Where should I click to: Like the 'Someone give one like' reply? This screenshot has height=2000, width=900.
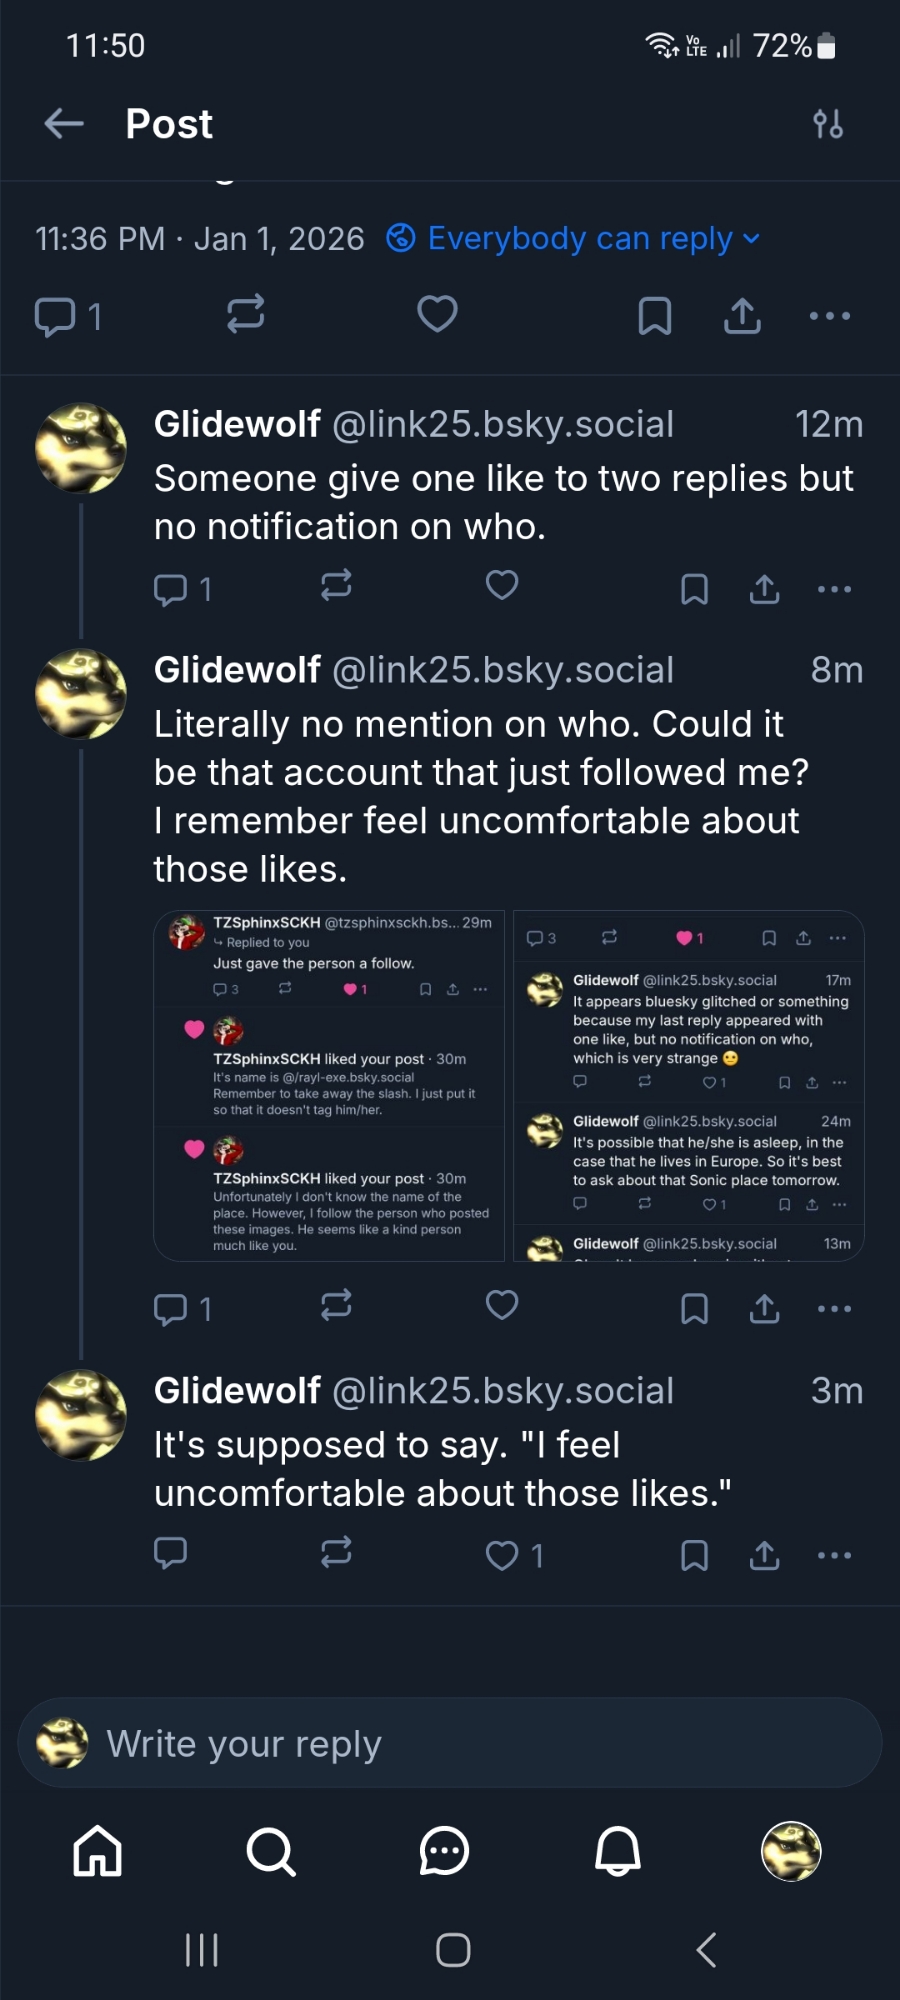tap(502, 586)
